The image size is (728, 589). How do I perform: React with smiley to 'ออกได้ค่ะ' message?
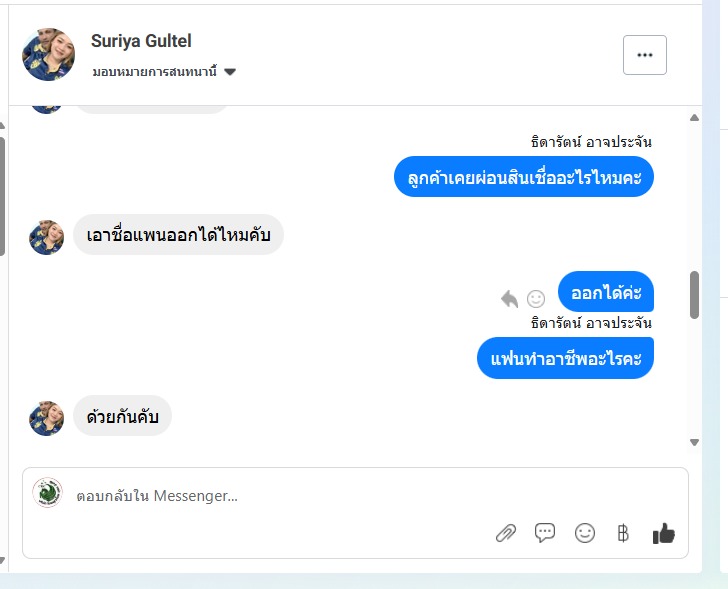point(536,298)
